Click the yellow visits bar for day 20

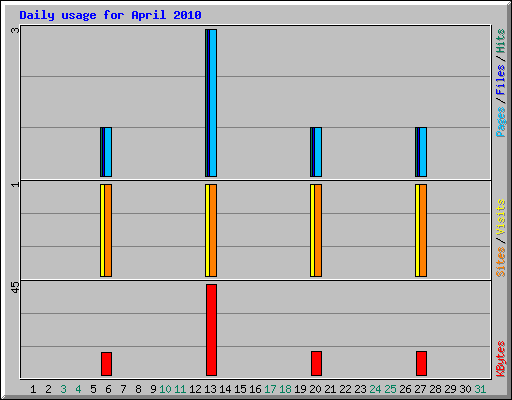[312, 230]
